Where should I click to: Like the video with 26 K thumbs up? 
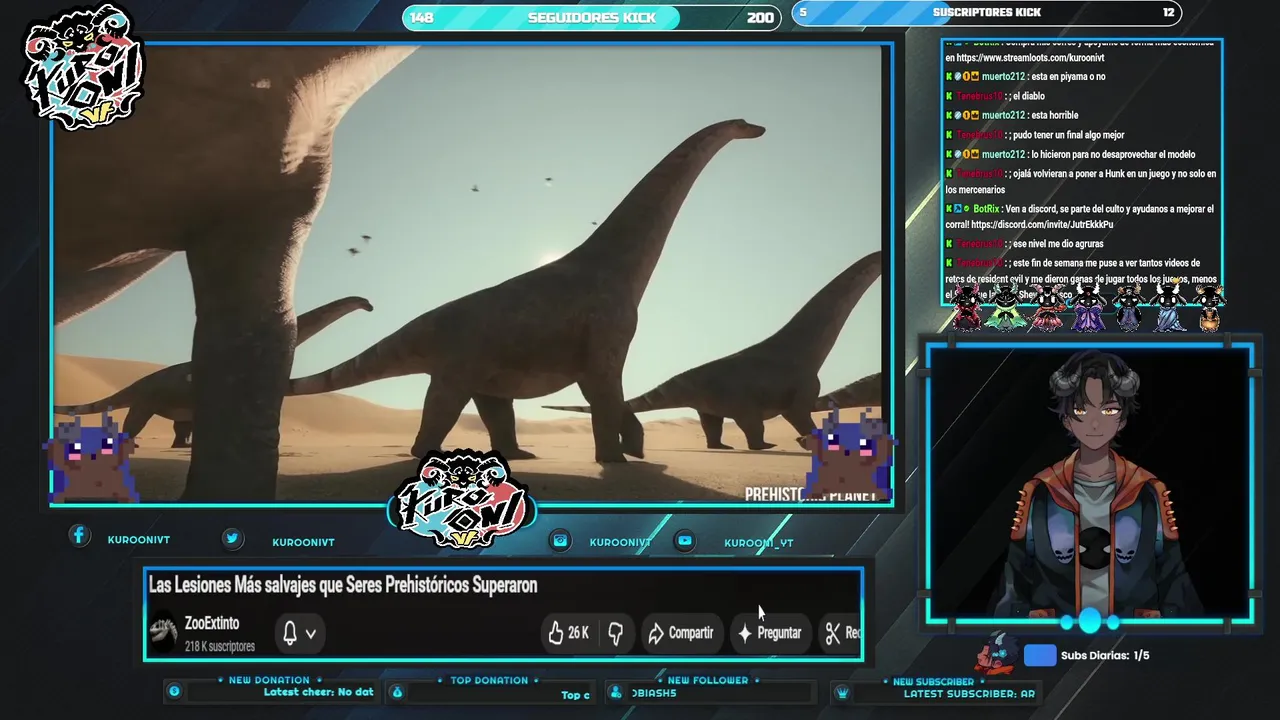568,633
